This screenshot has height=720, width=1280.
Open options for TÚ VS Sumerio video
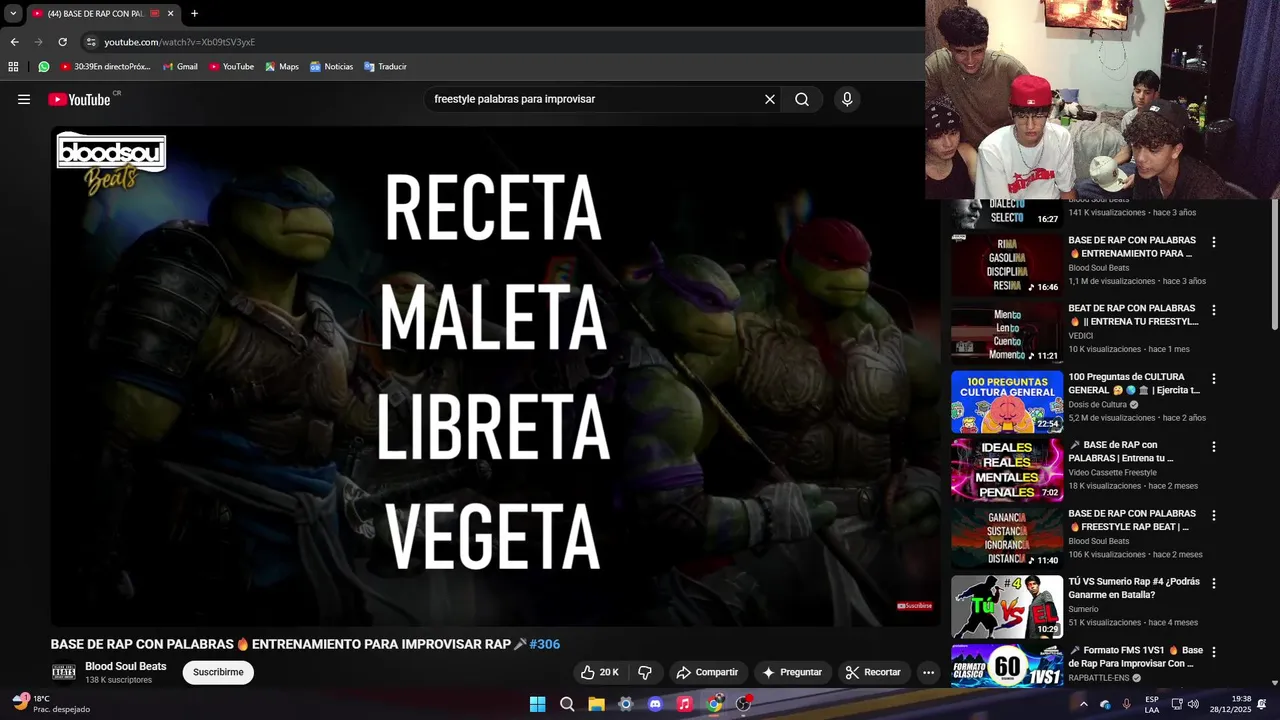coord(1214,583)
